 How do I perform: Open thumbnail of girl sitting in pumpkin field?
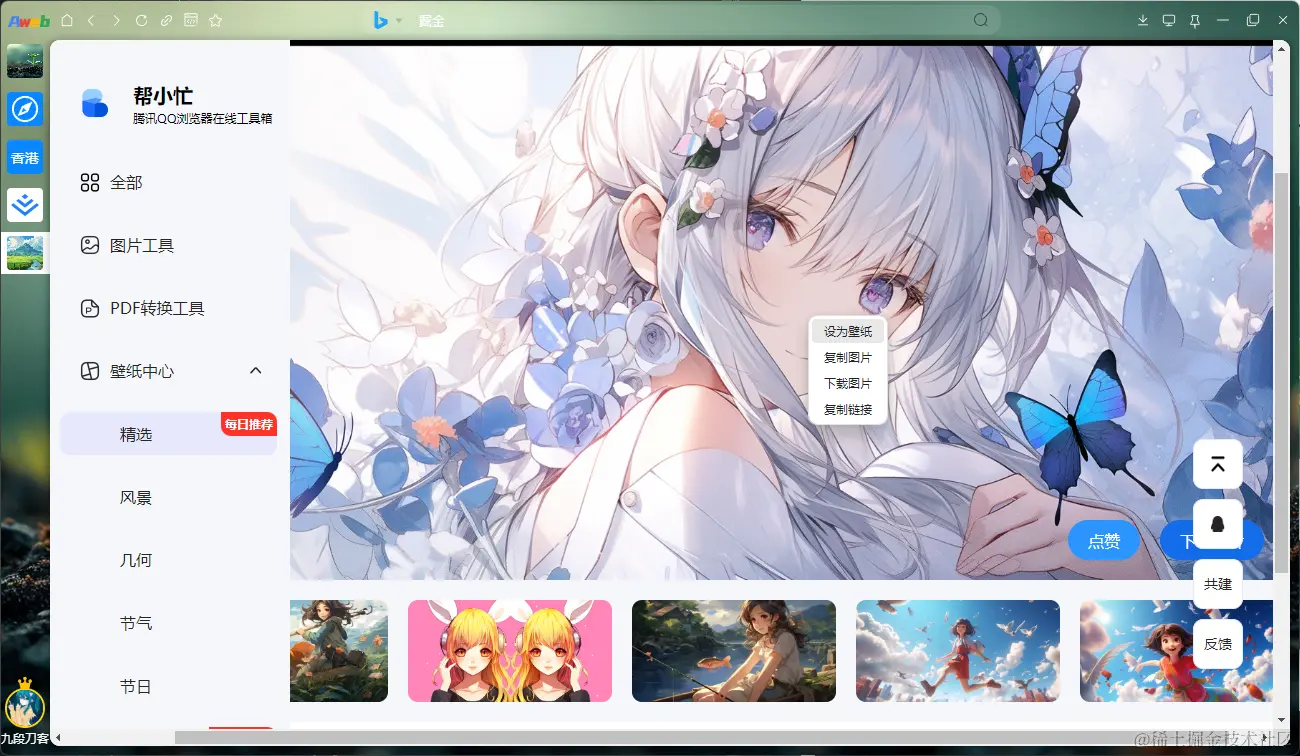[x=339, y=651]
